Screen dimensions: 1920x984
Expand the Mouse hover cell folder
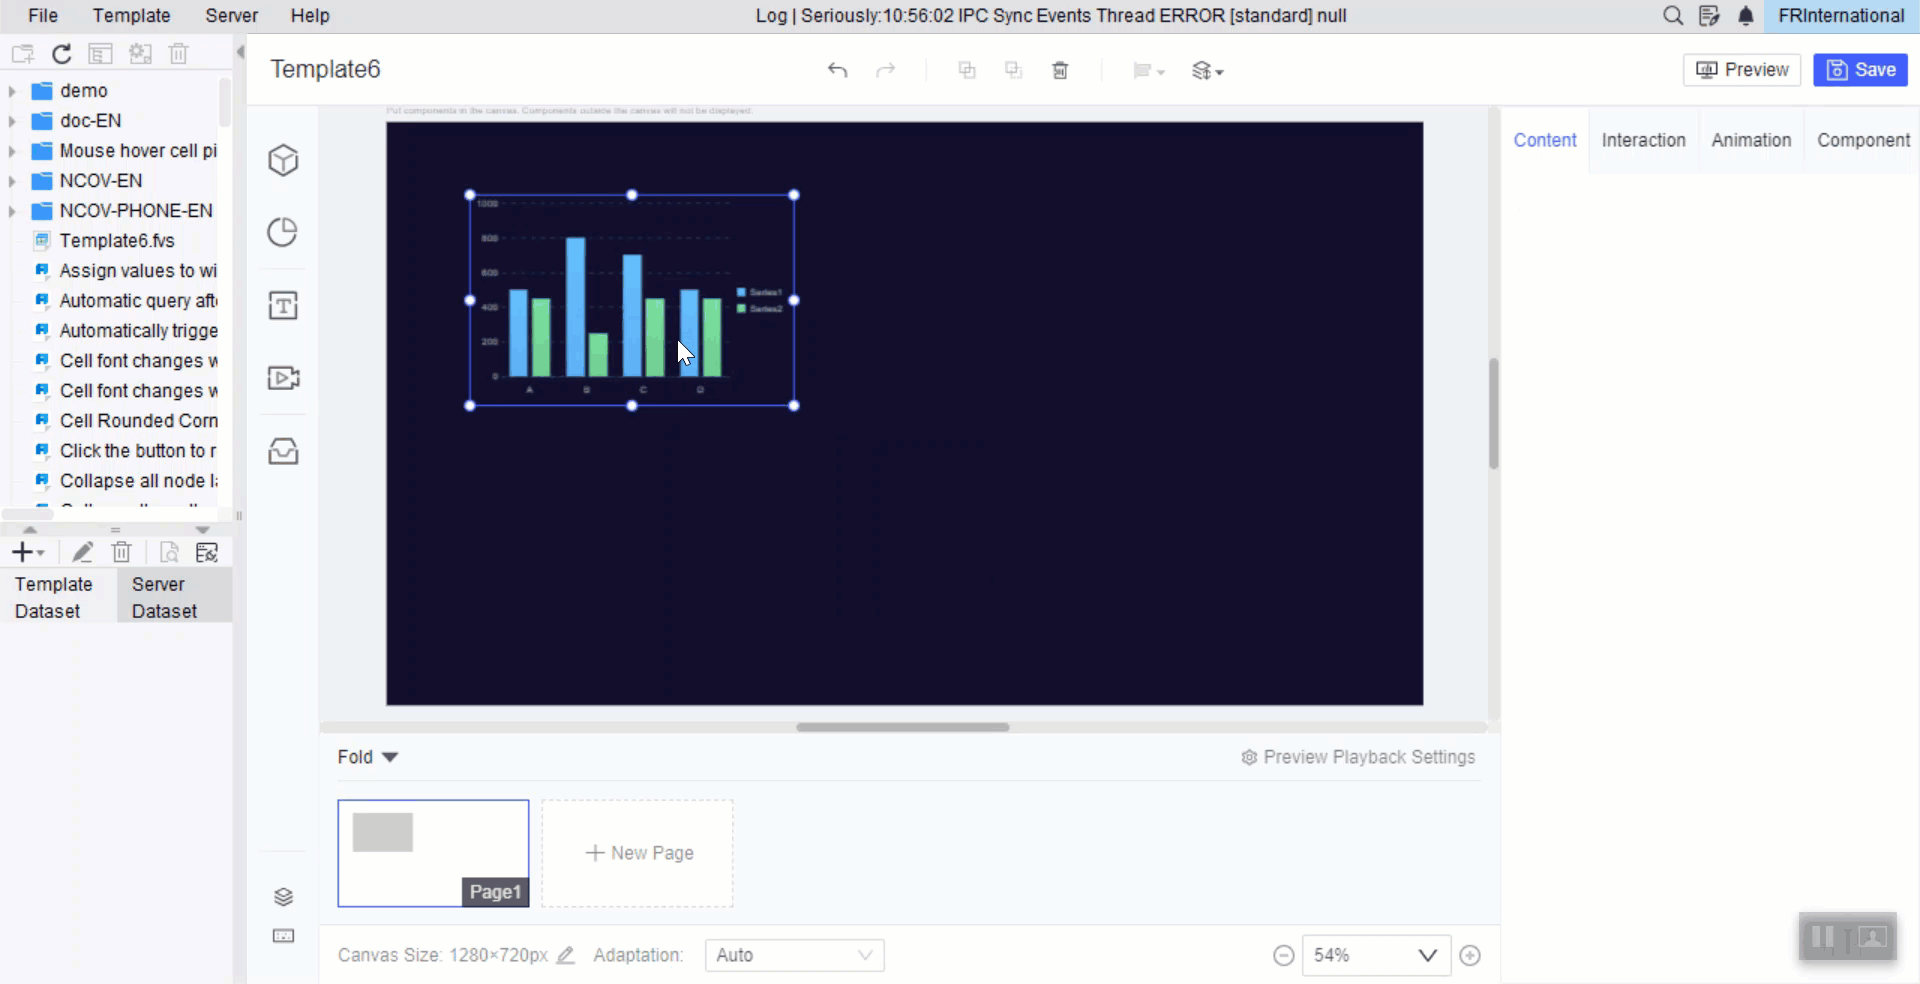[12, 151]
